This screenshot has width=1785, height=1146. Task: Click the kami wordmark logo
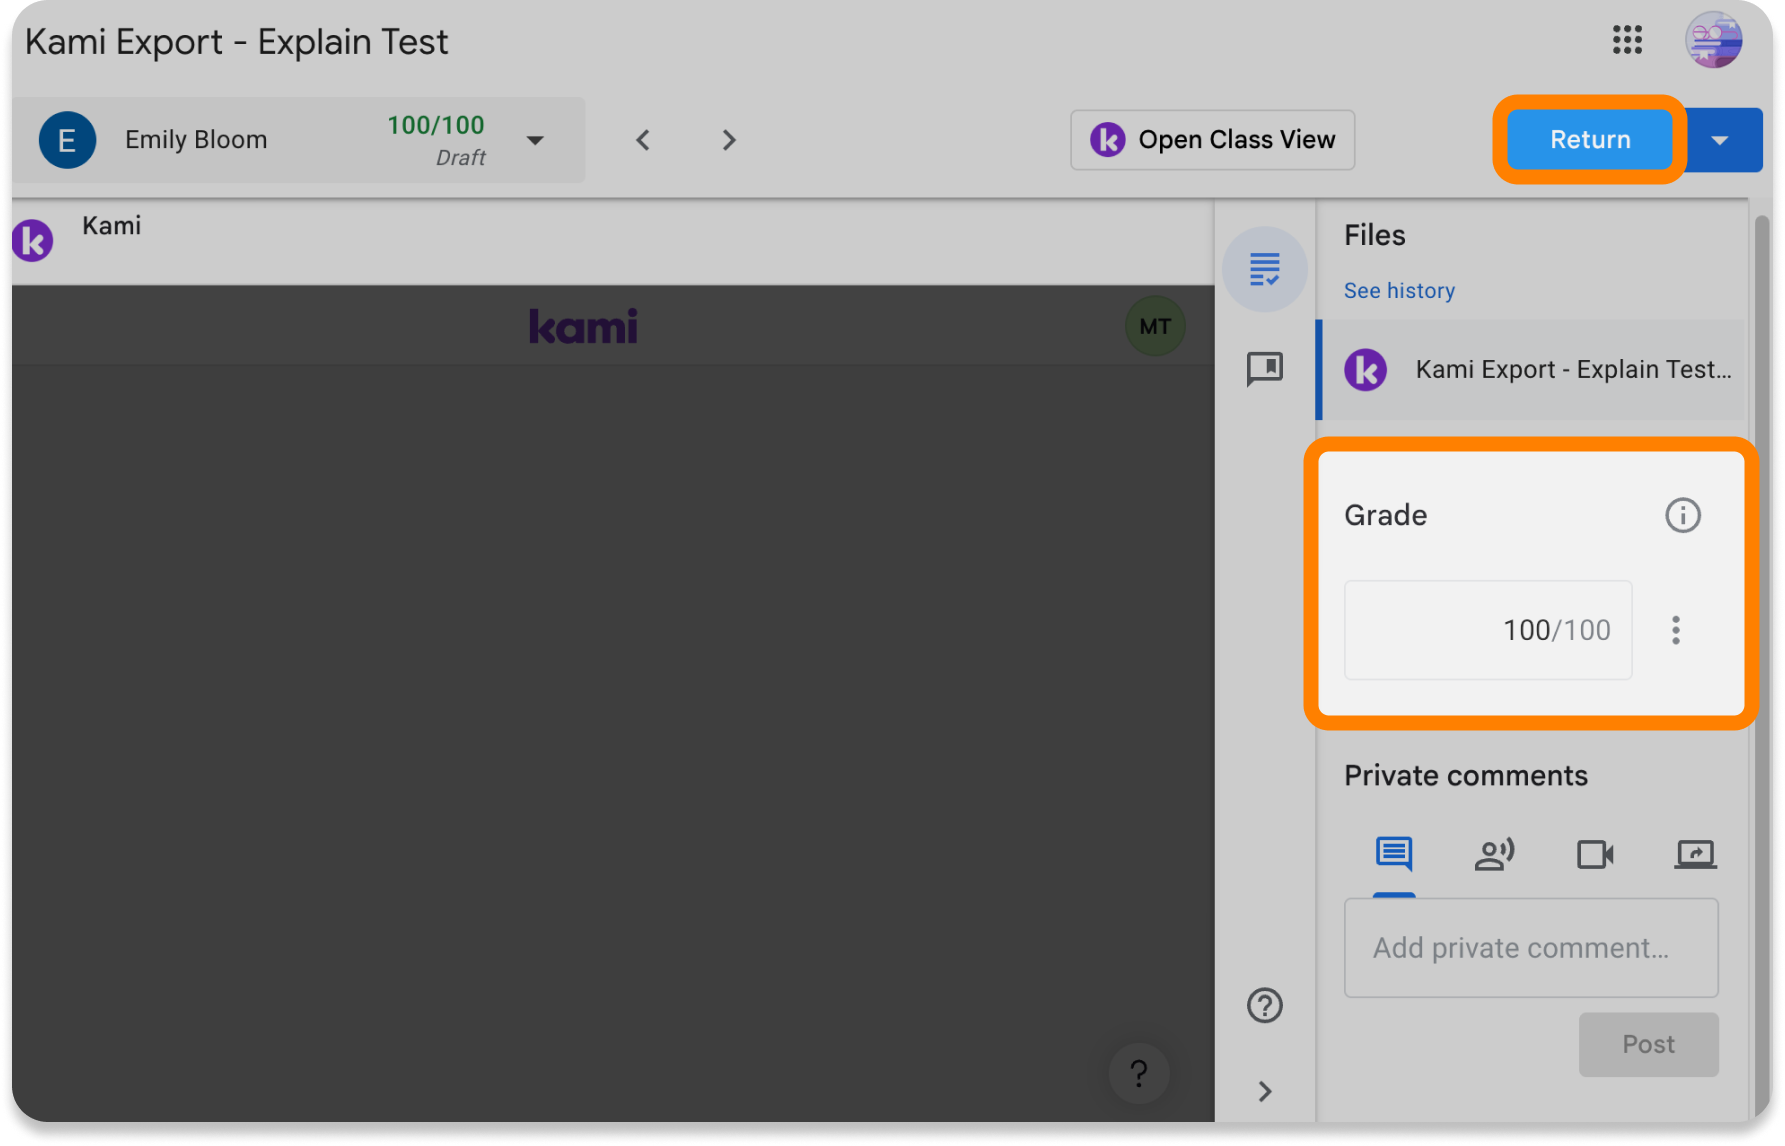pos(583,327)
